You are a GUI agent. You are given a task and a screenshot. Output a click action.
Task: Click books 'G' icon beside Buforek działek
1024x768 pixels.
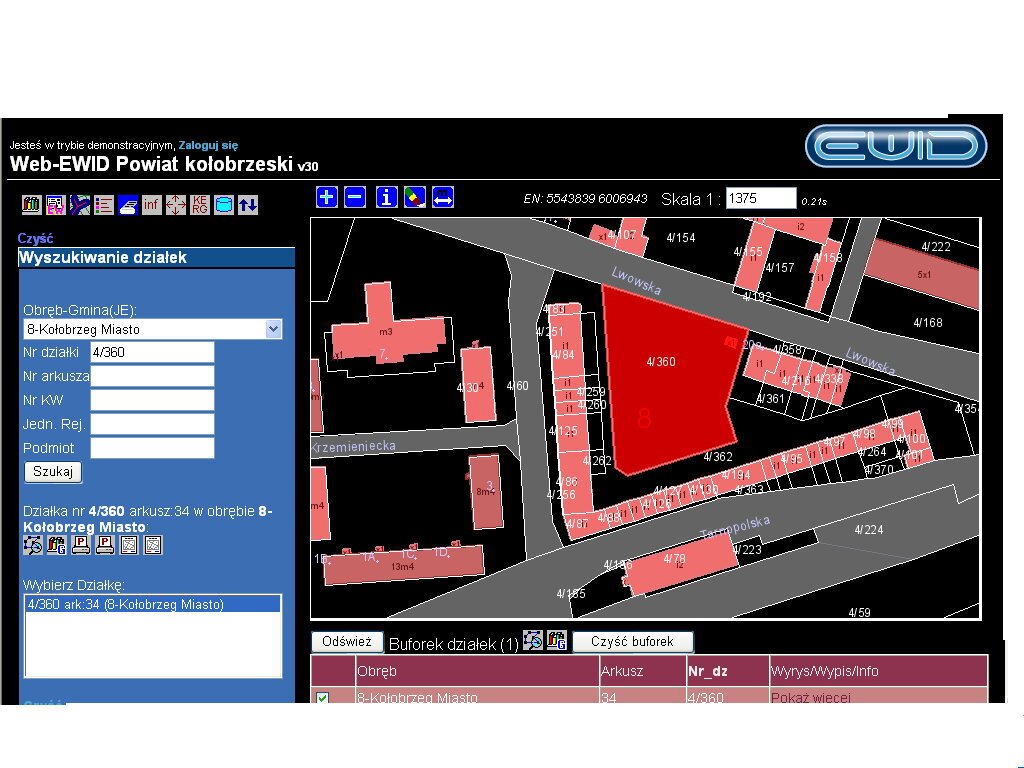click(x=557, y=641)
